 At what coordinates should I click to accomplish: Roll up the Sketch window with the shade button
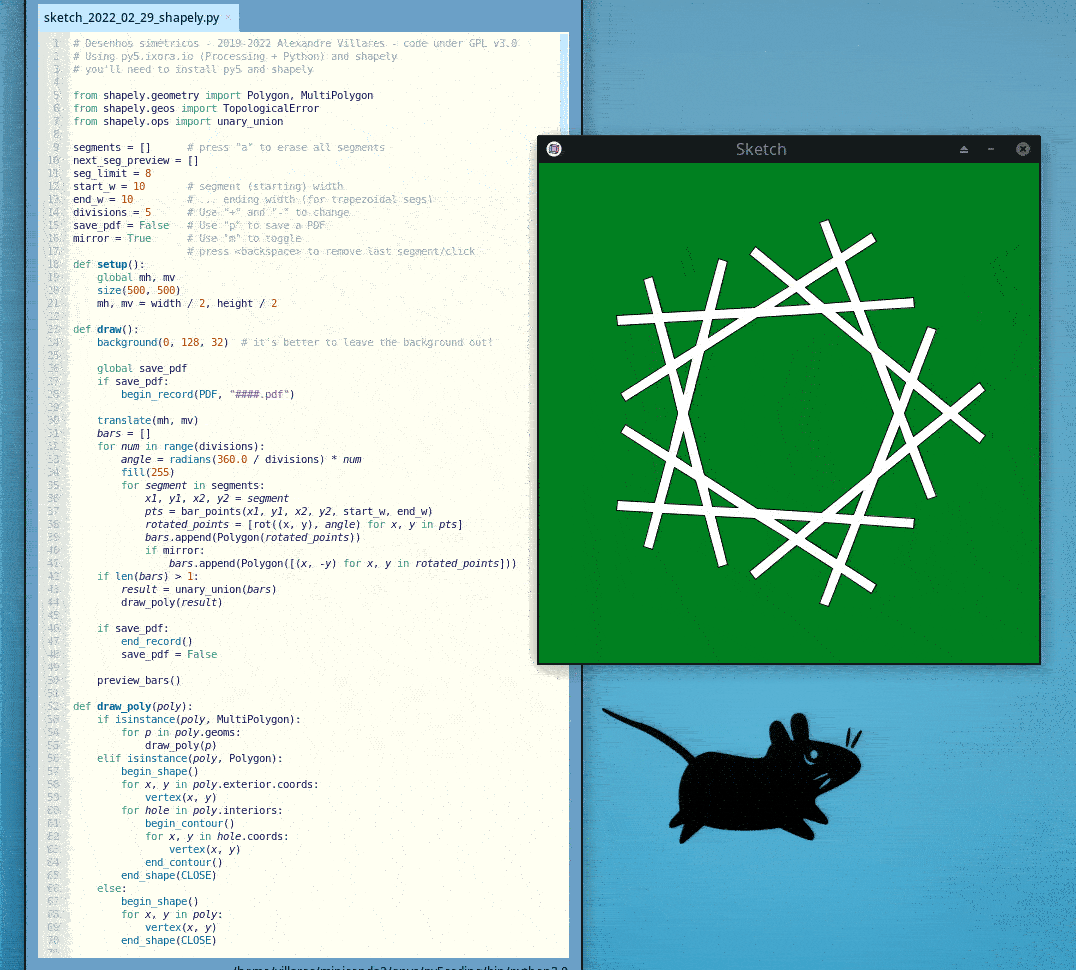click(x=964, y=149)
